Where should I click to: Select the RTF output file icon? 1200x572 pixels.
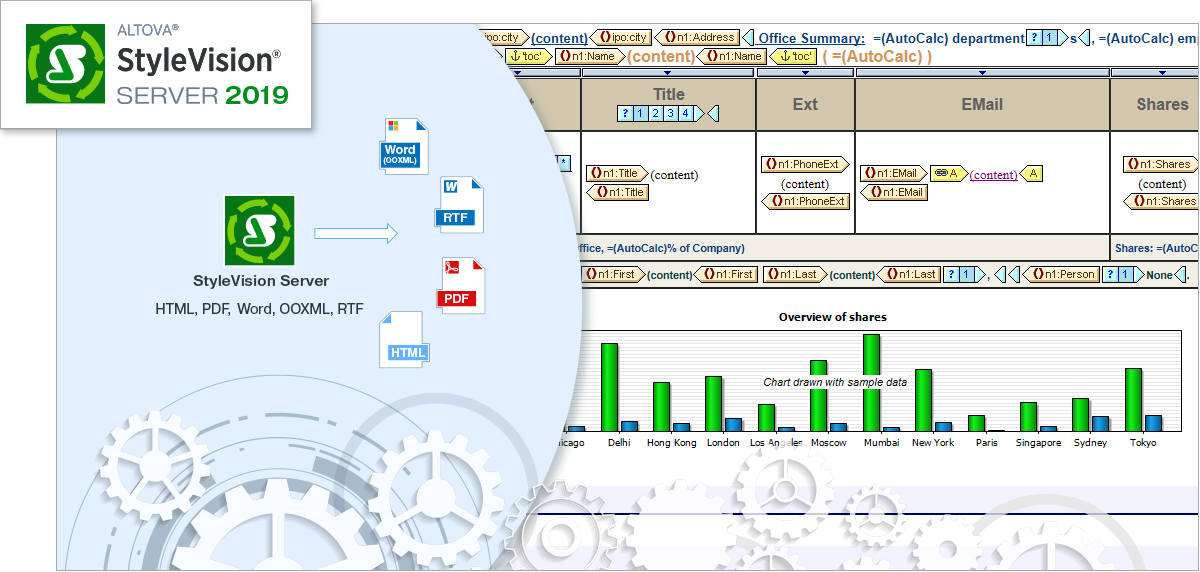tap(460, 206)
